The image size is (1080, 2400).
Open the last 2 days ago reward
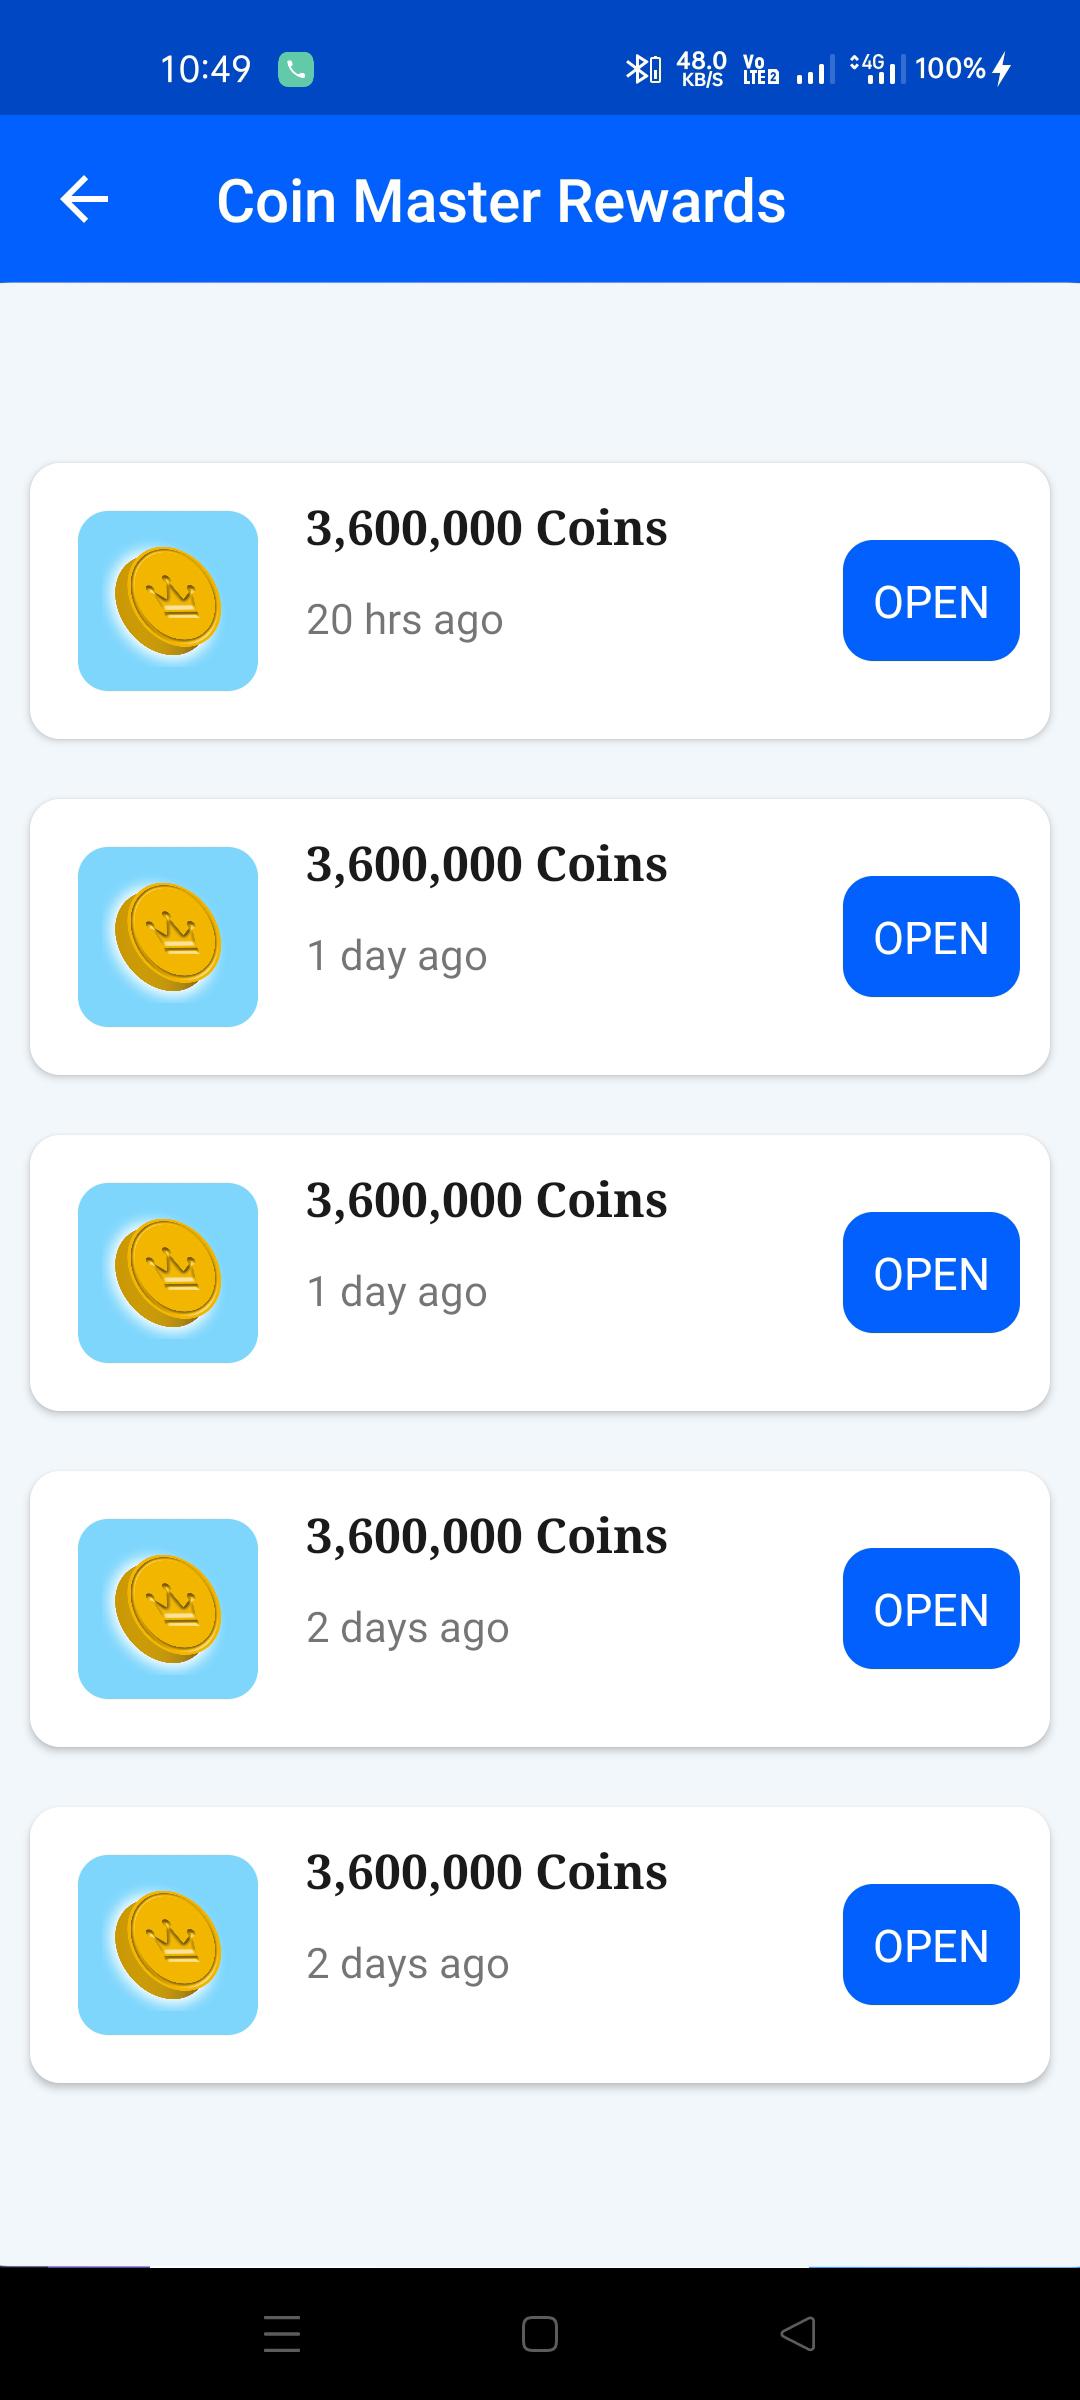(931, 1945)
